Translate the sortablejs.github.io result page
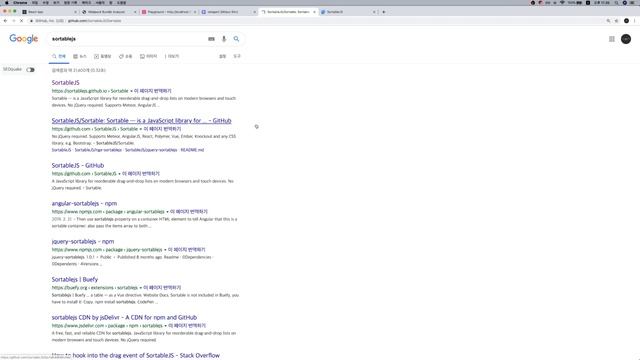Screen dimensions: 640x360 coord(153,91)
